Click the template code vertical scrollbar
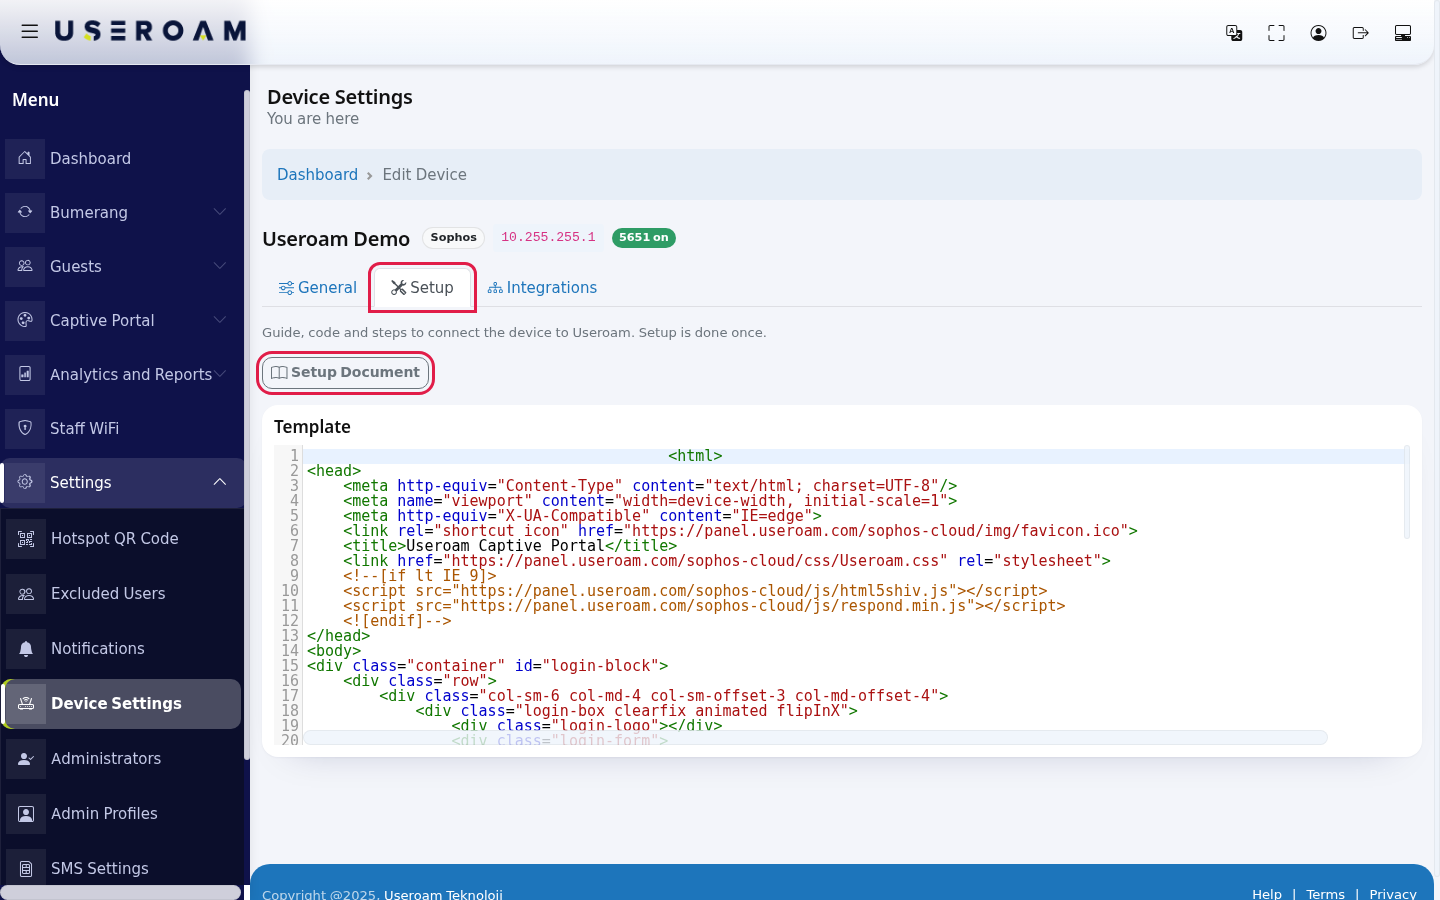This screenshot has width=1440, height=900. tap(1407, 493)
